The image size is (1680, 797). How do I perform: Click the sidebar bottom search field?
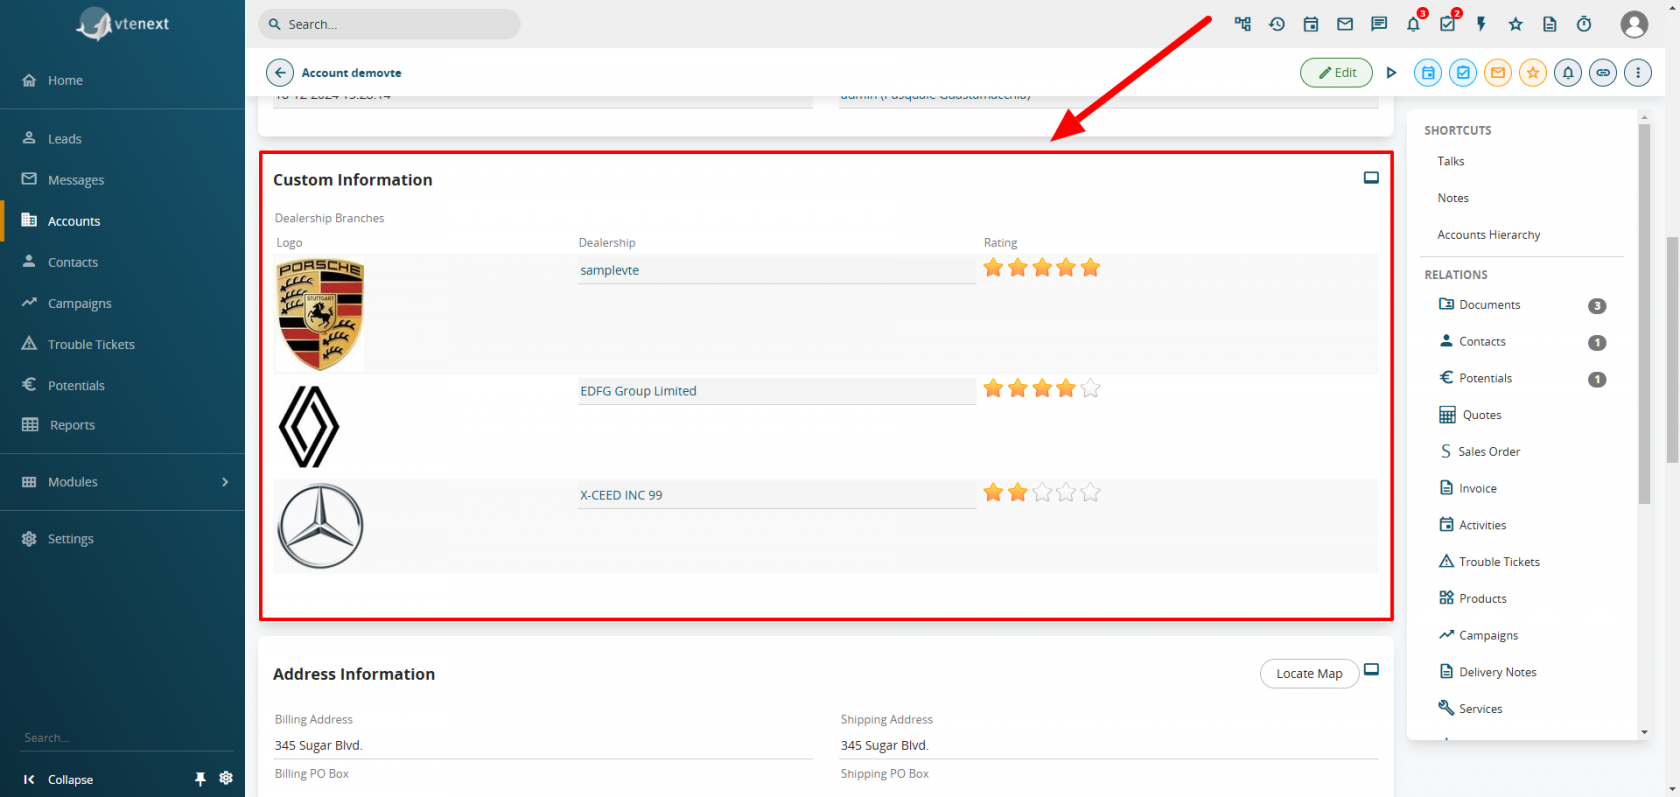[x=125, y=738]
